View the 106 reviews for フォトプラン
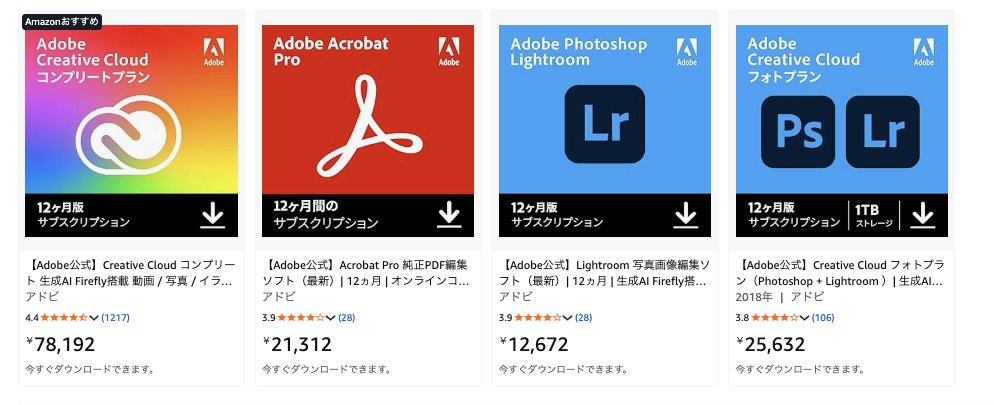Image resolution: width=994 pixels, height=405 pixels. 823,318
